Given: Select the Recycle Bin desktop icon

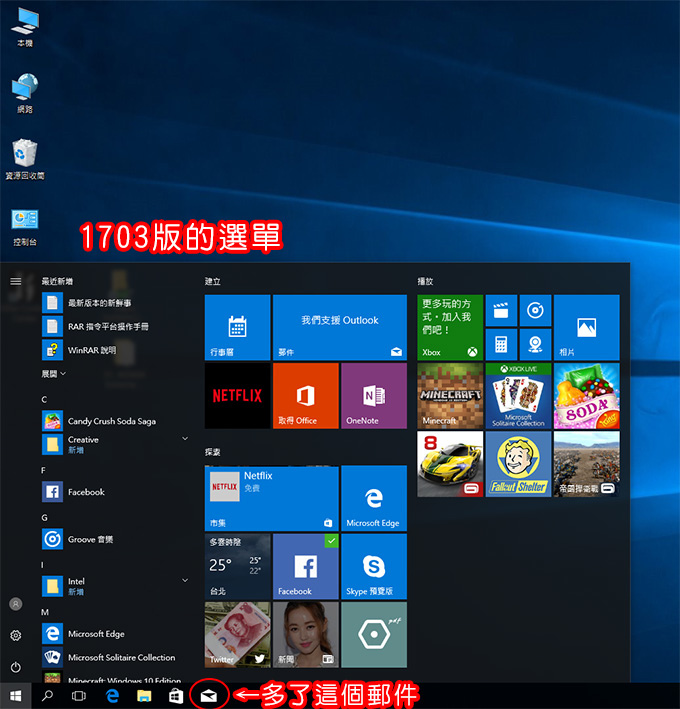Looking at the screenshot, I should tap(25, 159).
